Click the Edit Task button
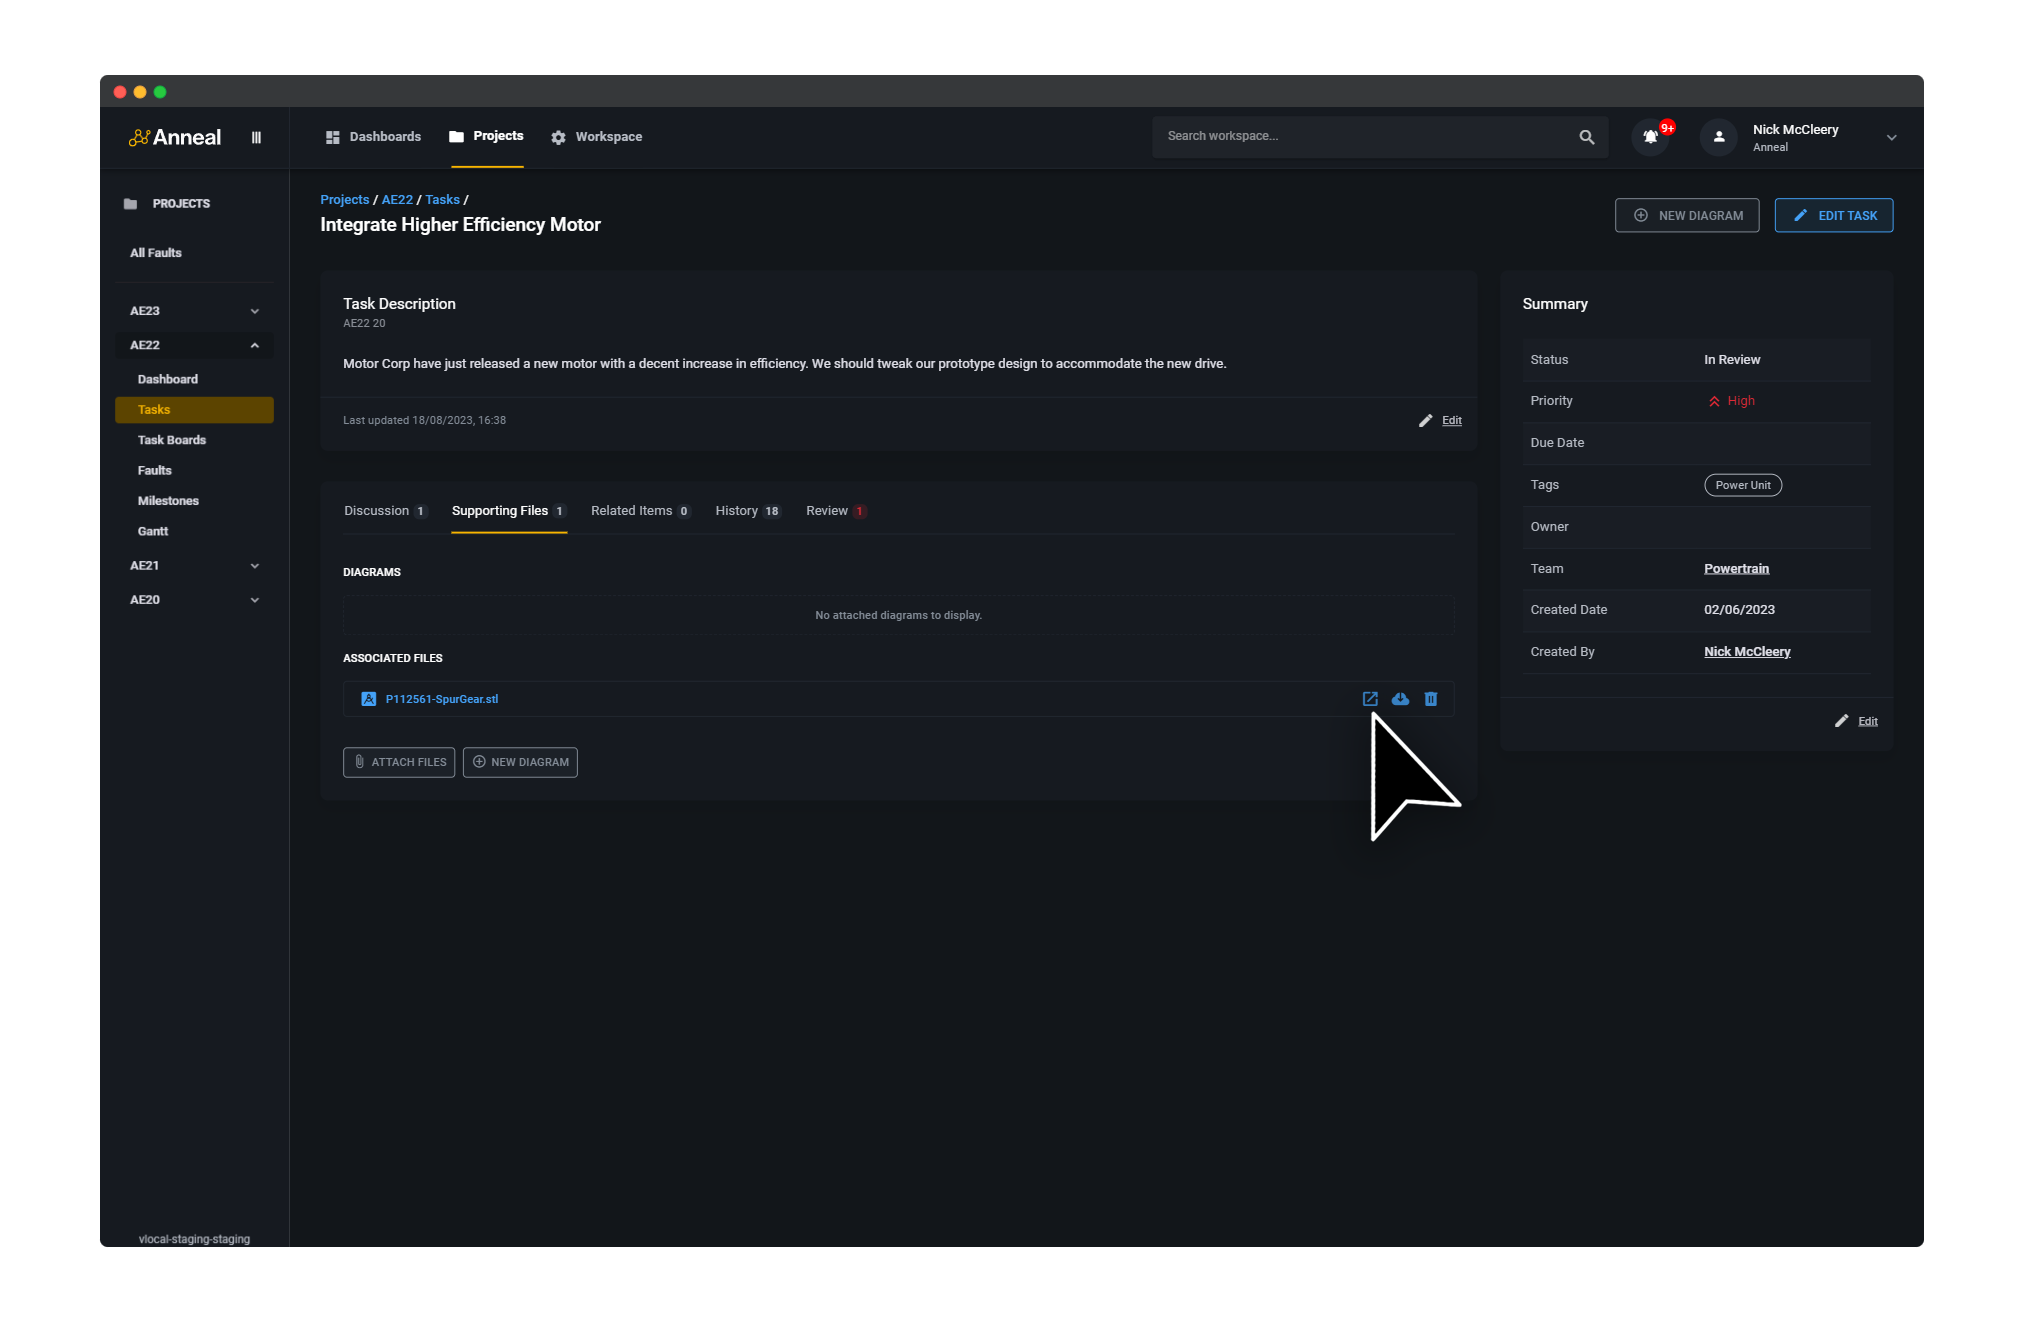The height and width of the screenshot is (1322, 2024). (x=1834, y=215)
